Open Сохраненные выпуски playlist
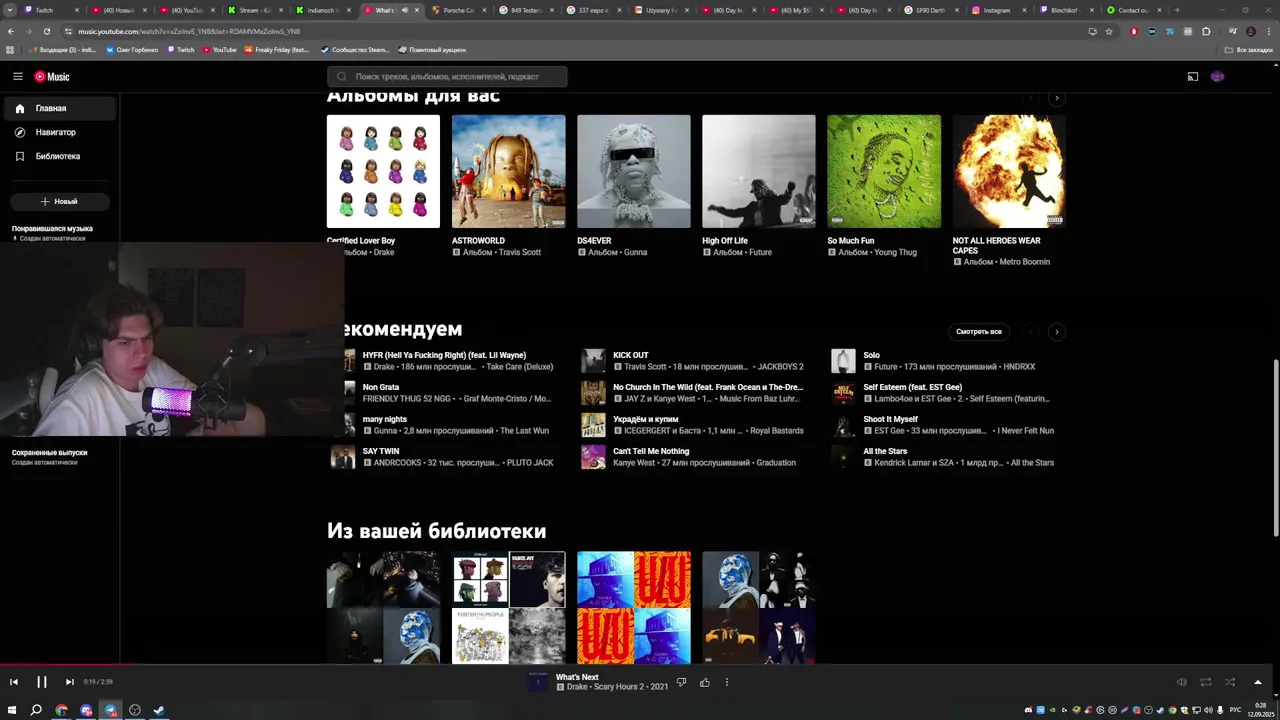1280x720 pixels. coord(52,457)
